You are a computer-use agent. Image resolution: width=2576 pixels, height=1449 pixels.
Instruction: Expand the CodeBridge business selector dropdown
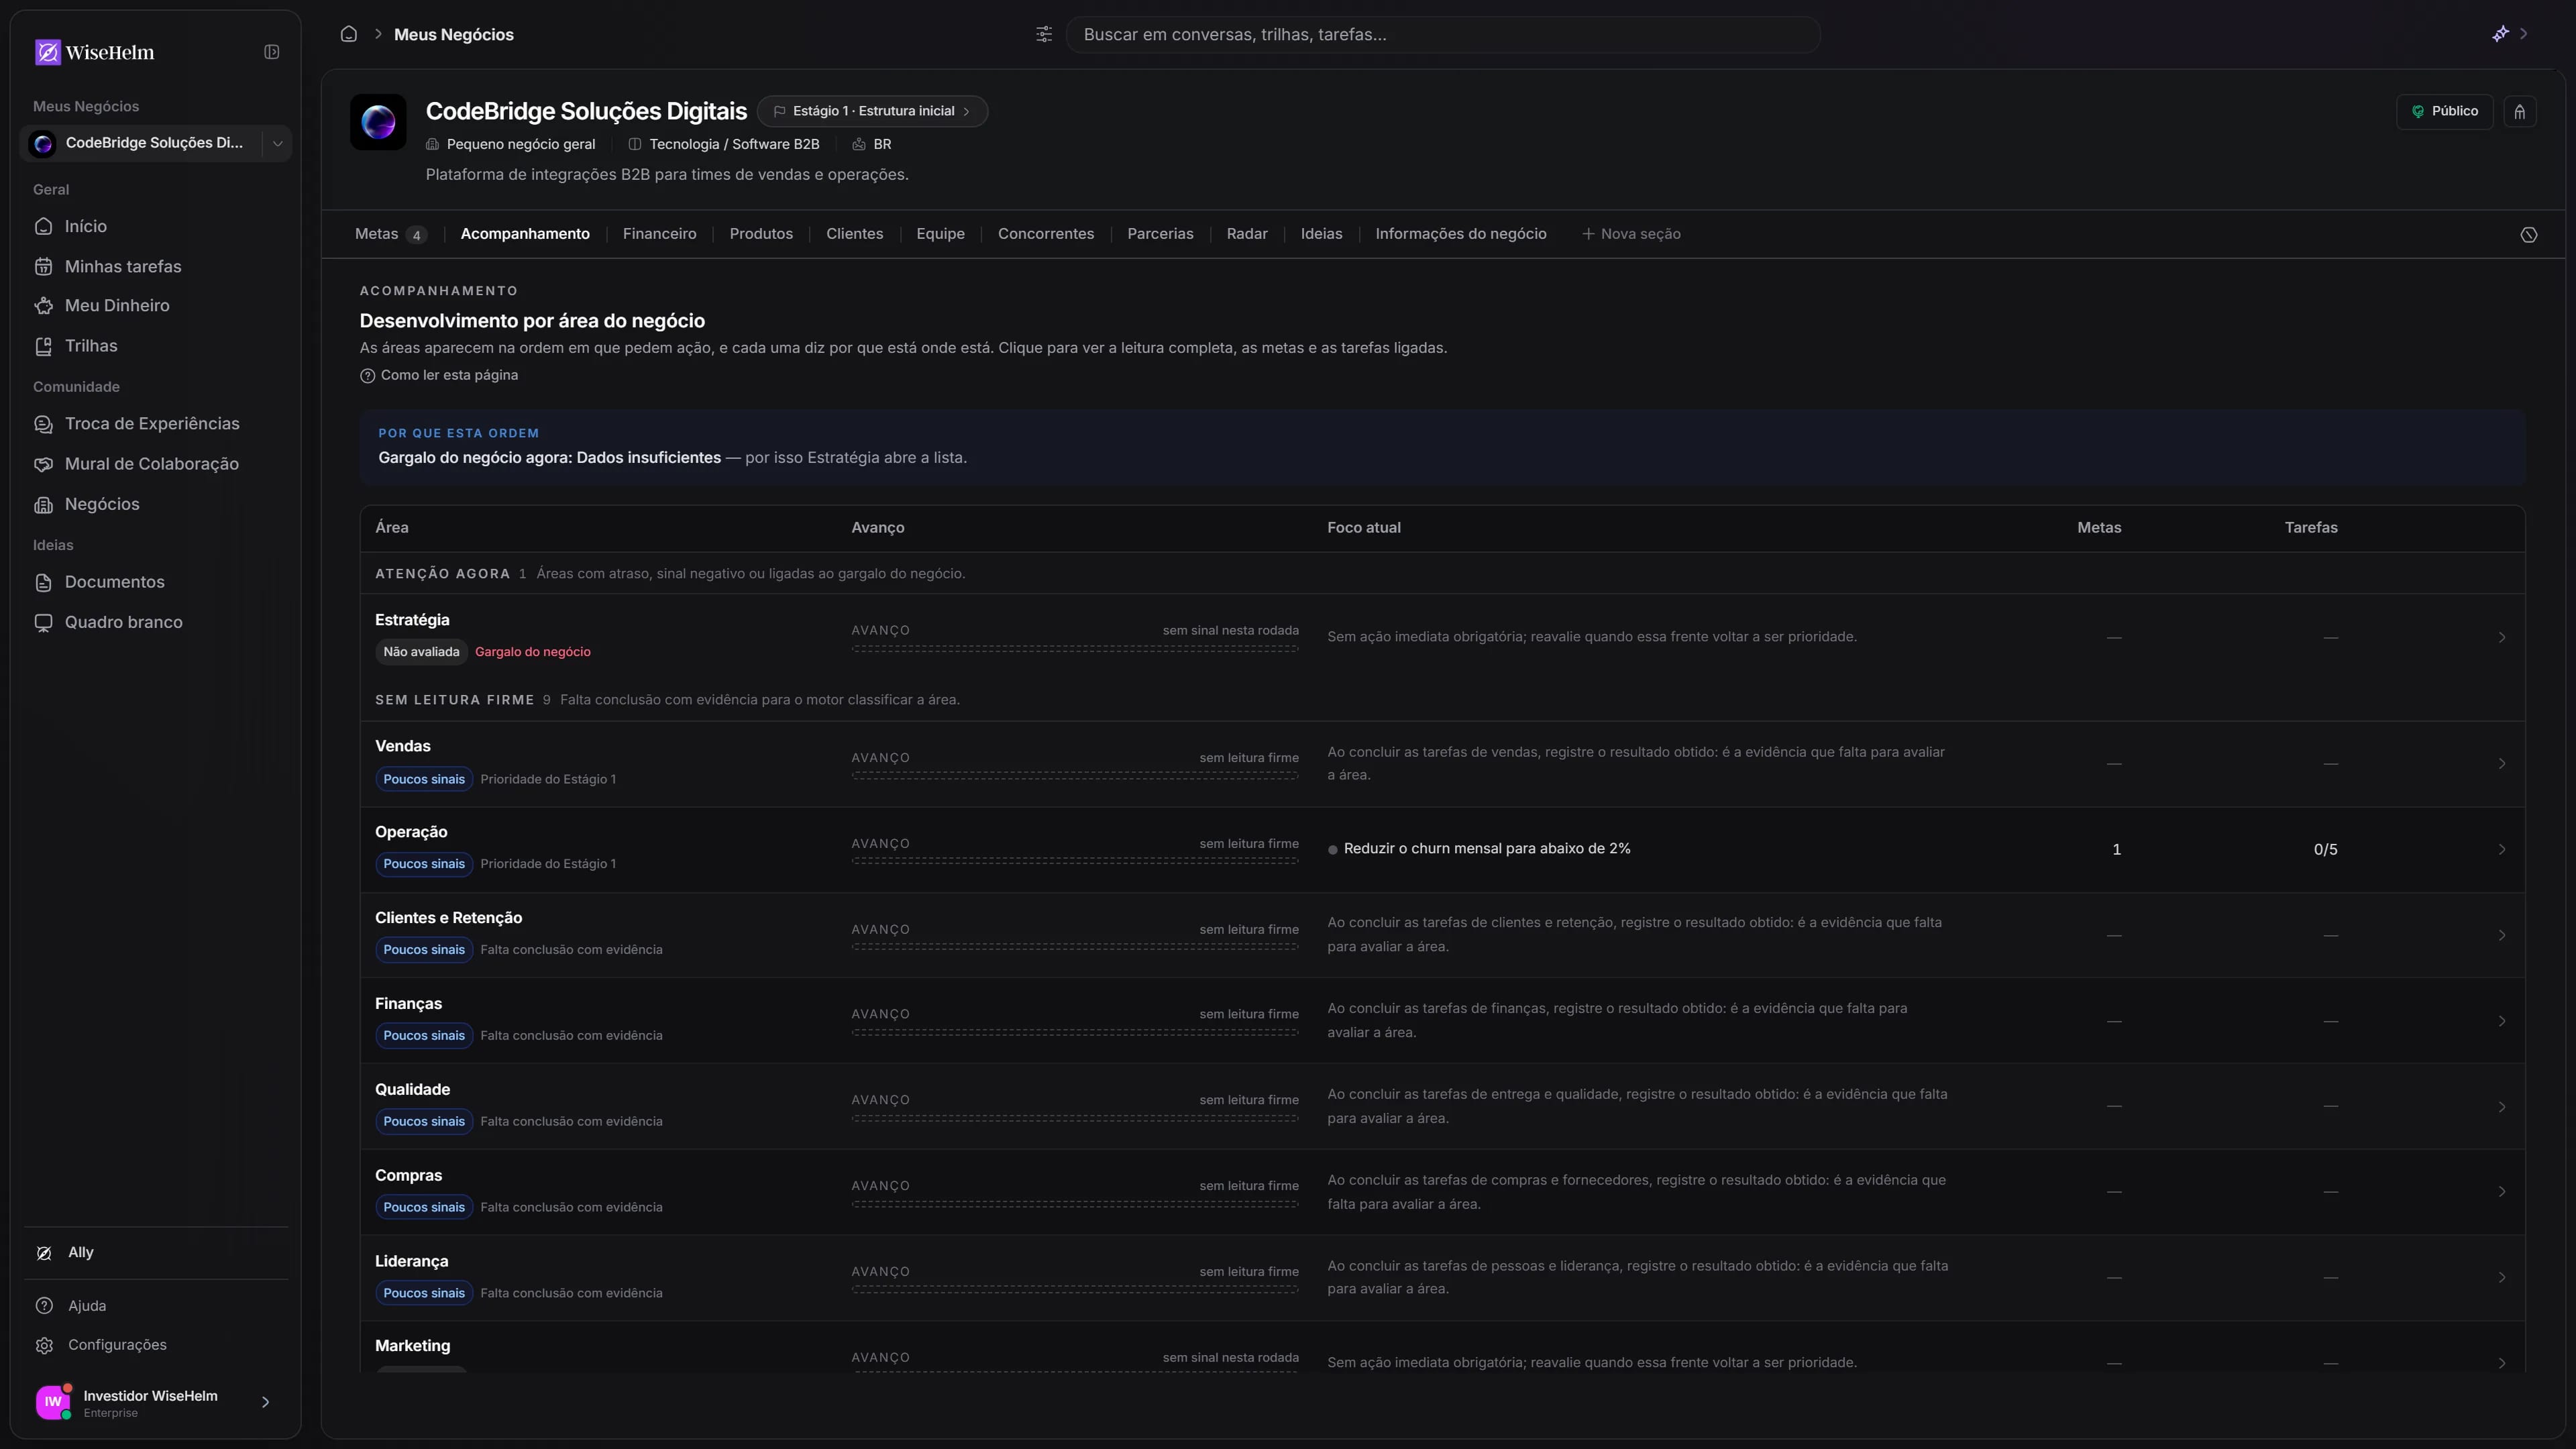click(x=277, y=143)
